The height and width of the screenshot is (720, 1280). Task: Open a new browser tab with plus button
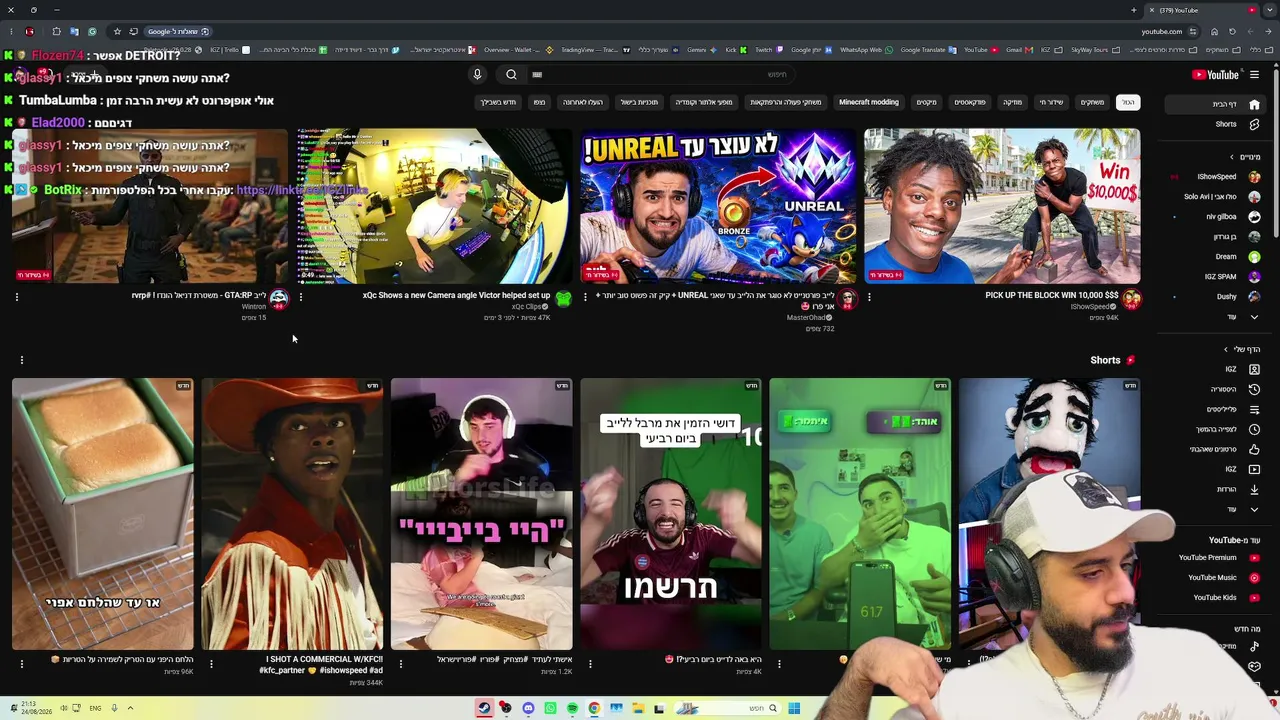tap(1134, 10)
